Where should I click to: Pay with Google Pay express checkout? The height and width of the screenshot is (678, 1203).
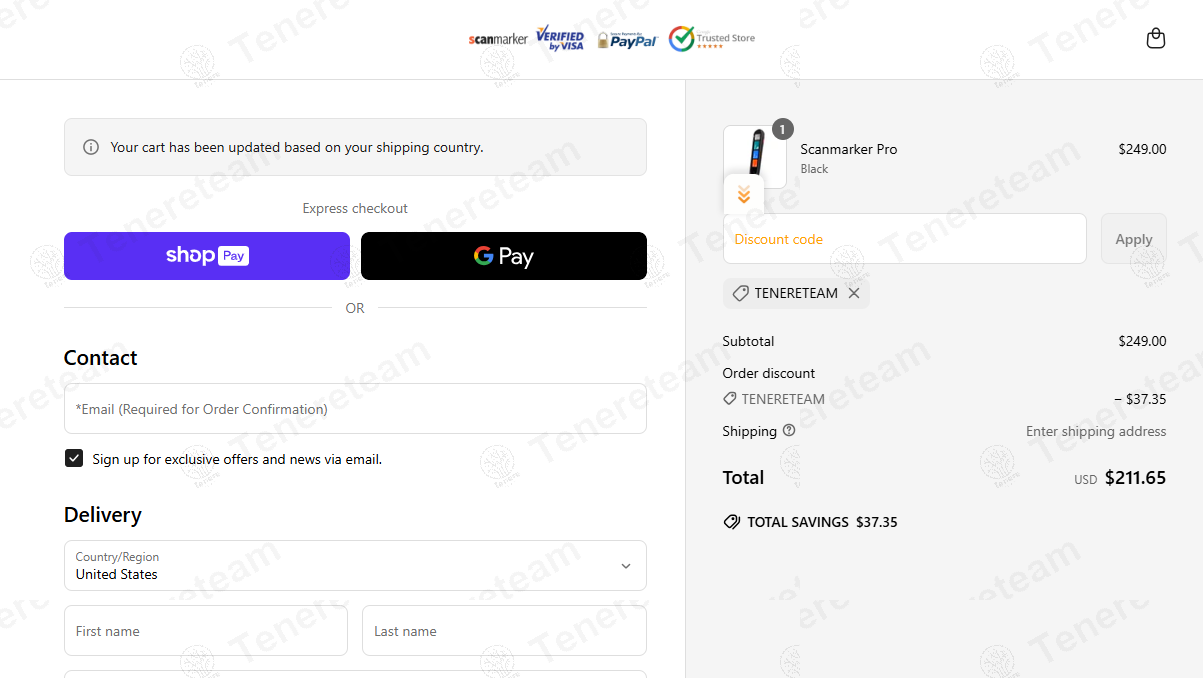(x=503, y=256)
